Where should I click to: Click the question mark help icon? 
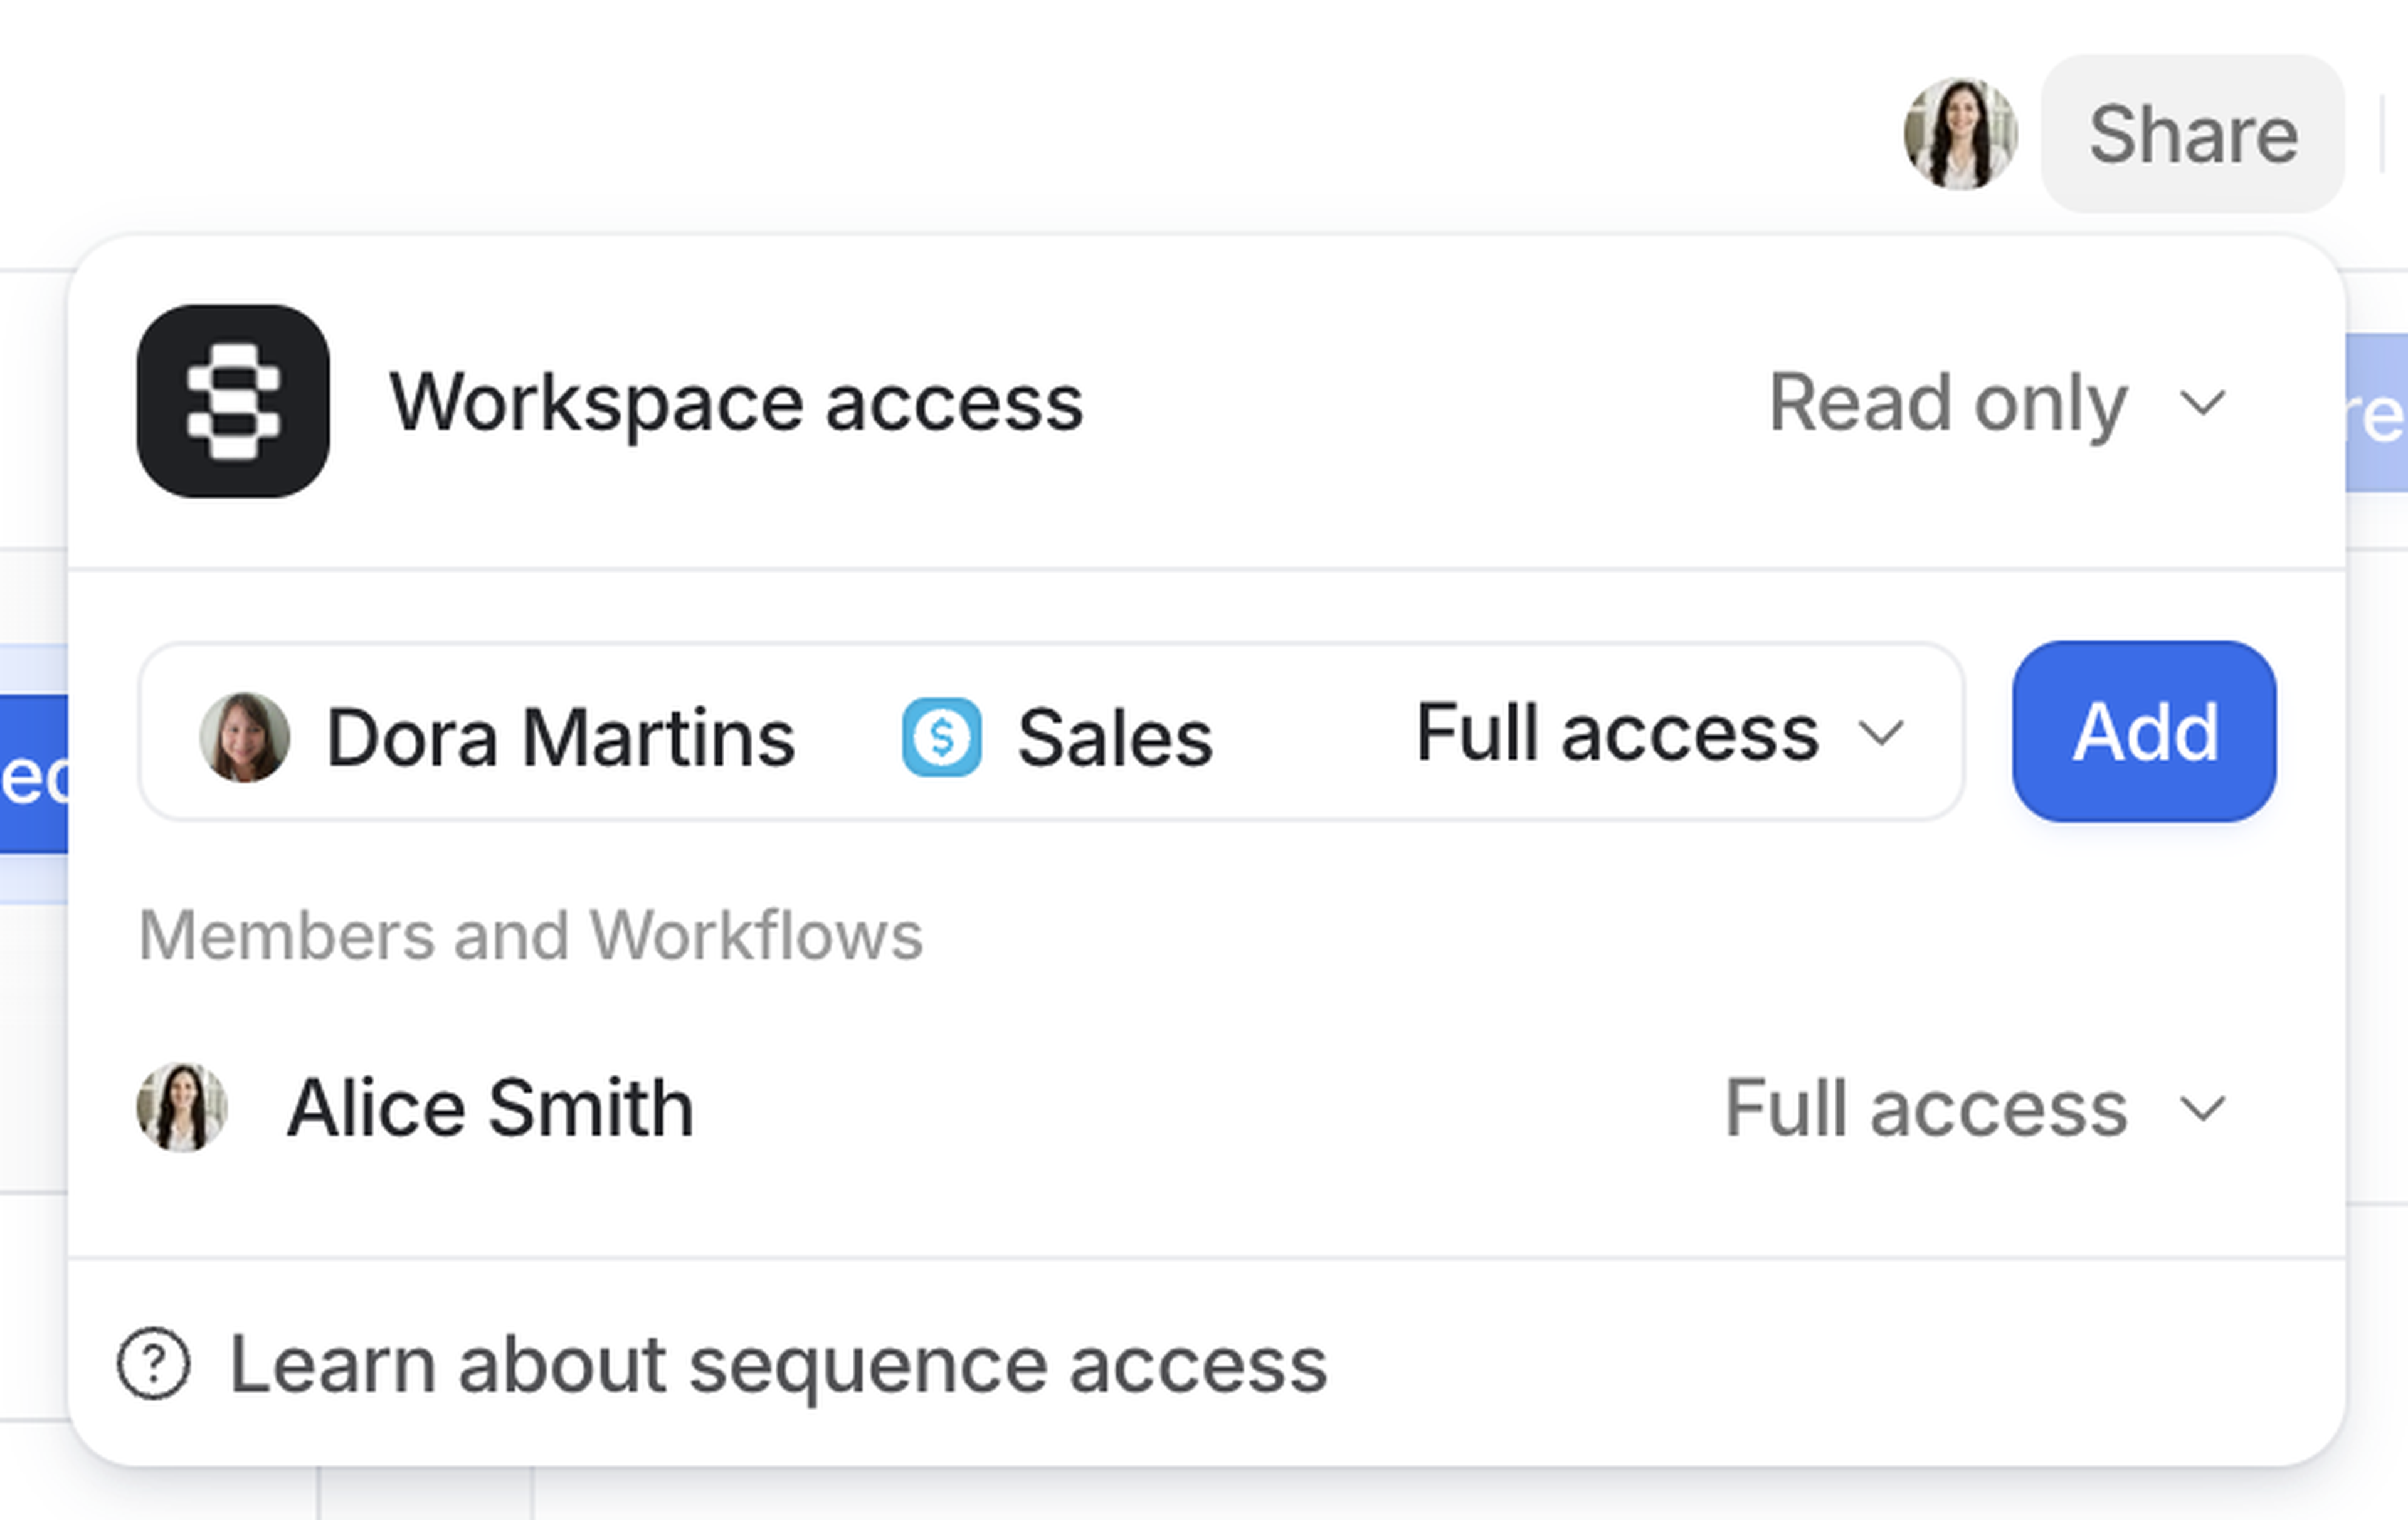(x=153, y=1364)
